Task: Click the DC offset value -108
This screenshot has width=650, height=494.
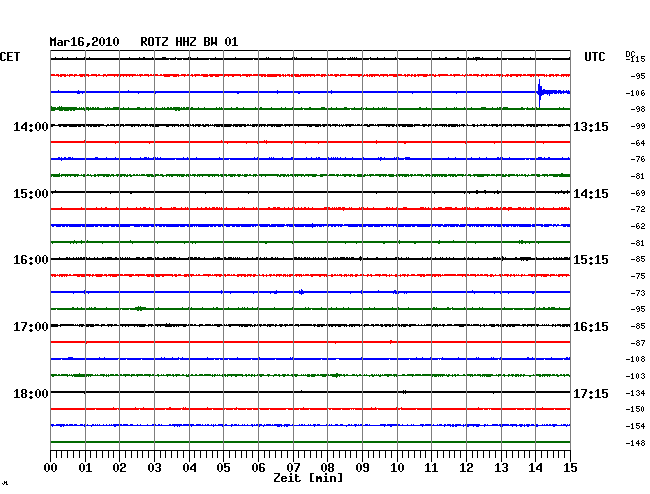Action: 635,359
